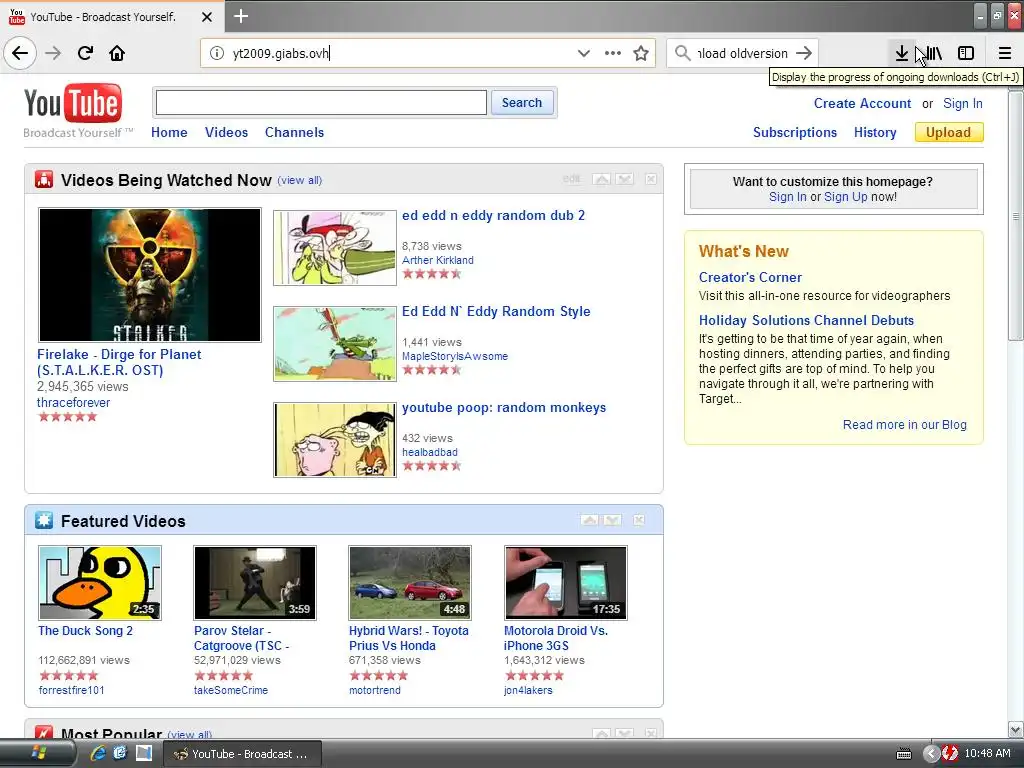Open ed edd n eddy random dub 2 thumbnail
This screenshot has height=768, width=1024.
click(x=335, y=248)
